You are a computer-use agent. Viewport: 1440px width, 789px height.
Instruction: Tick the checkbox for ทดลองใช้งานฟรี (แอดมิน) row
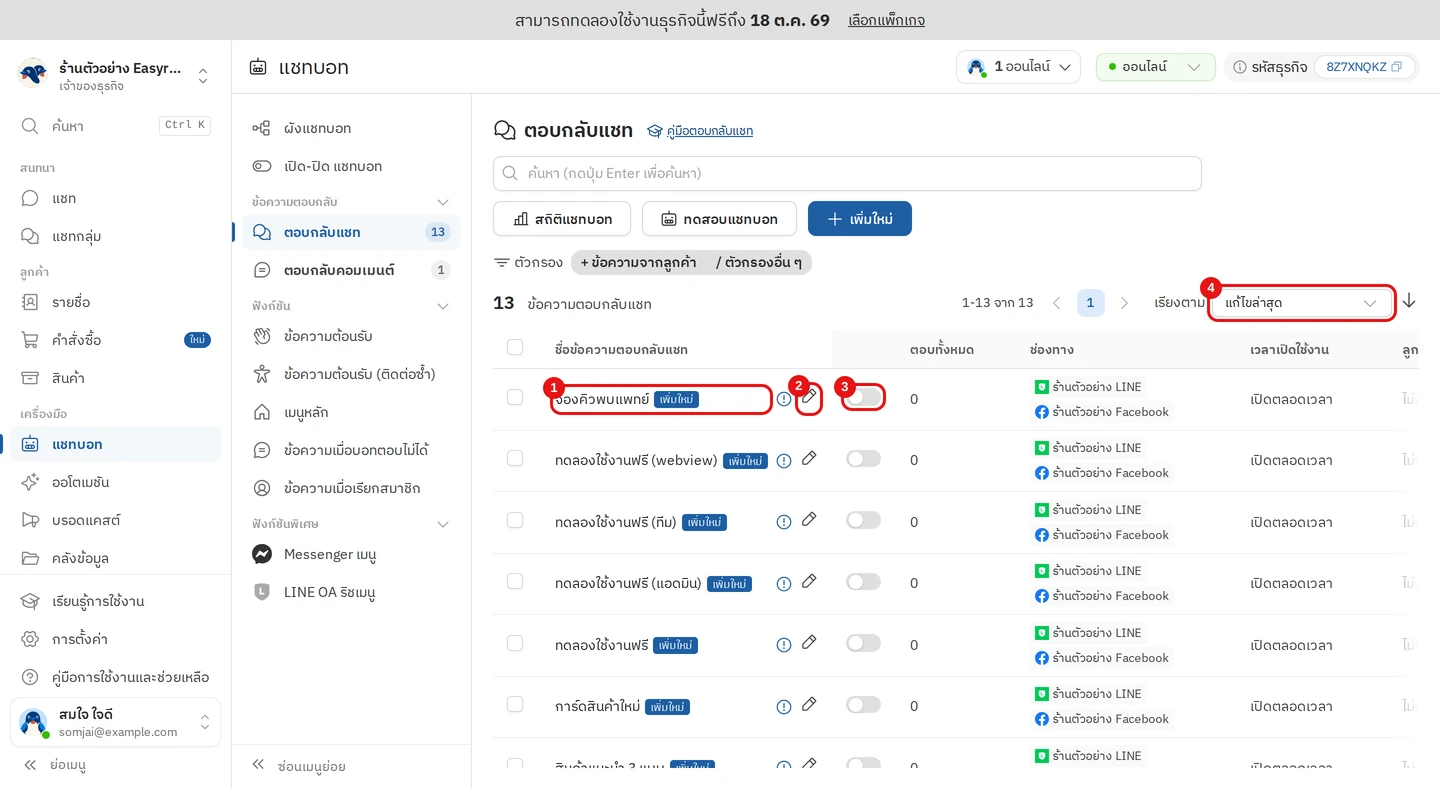pos(515,582)
